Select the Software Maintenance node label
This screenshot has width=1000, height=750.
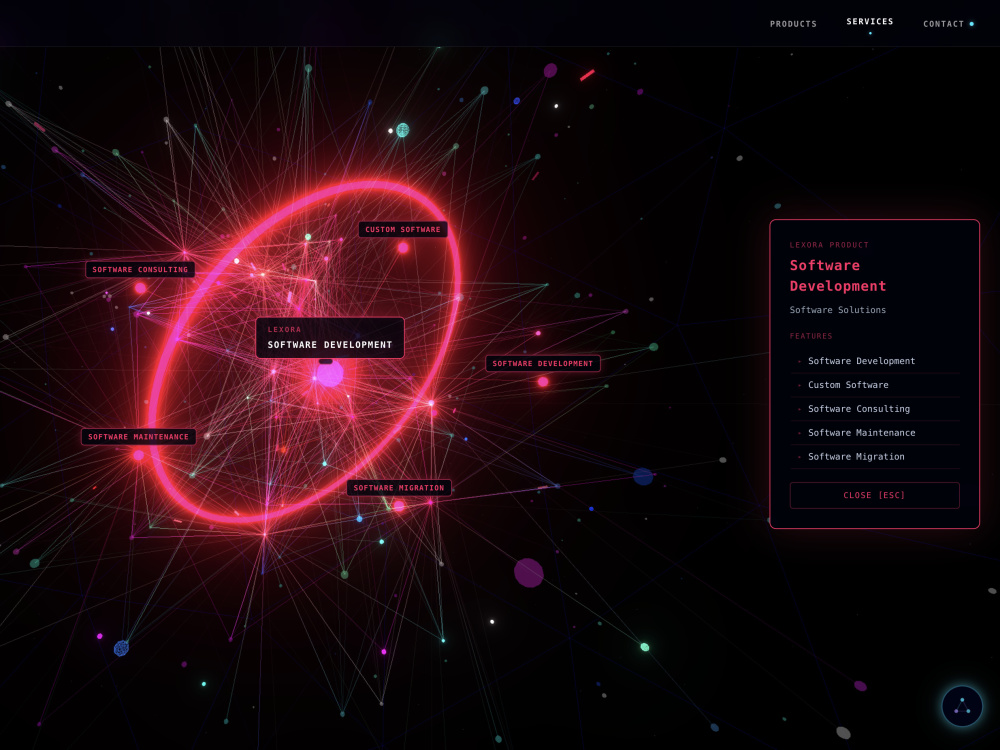[x=138, y=437]
